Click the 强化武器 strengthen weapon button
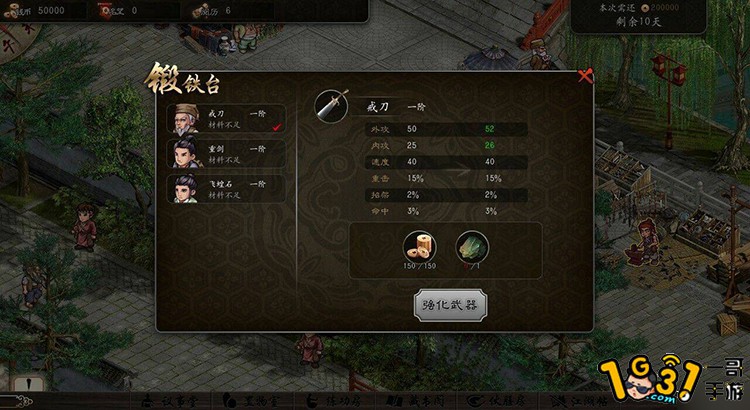This screenshot has width=750, height=410. (x=450, y=305)
